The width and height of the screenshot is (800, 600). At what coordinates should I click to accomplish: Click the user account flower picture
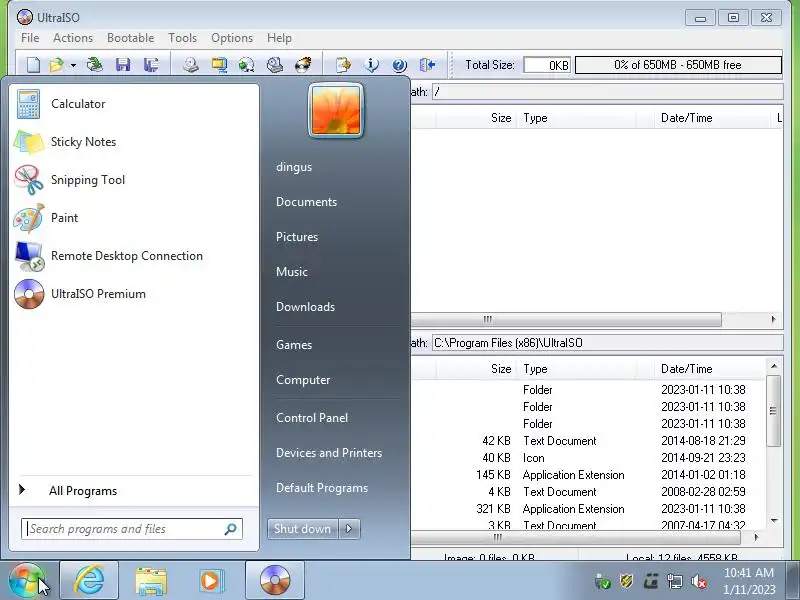[336, 110]
